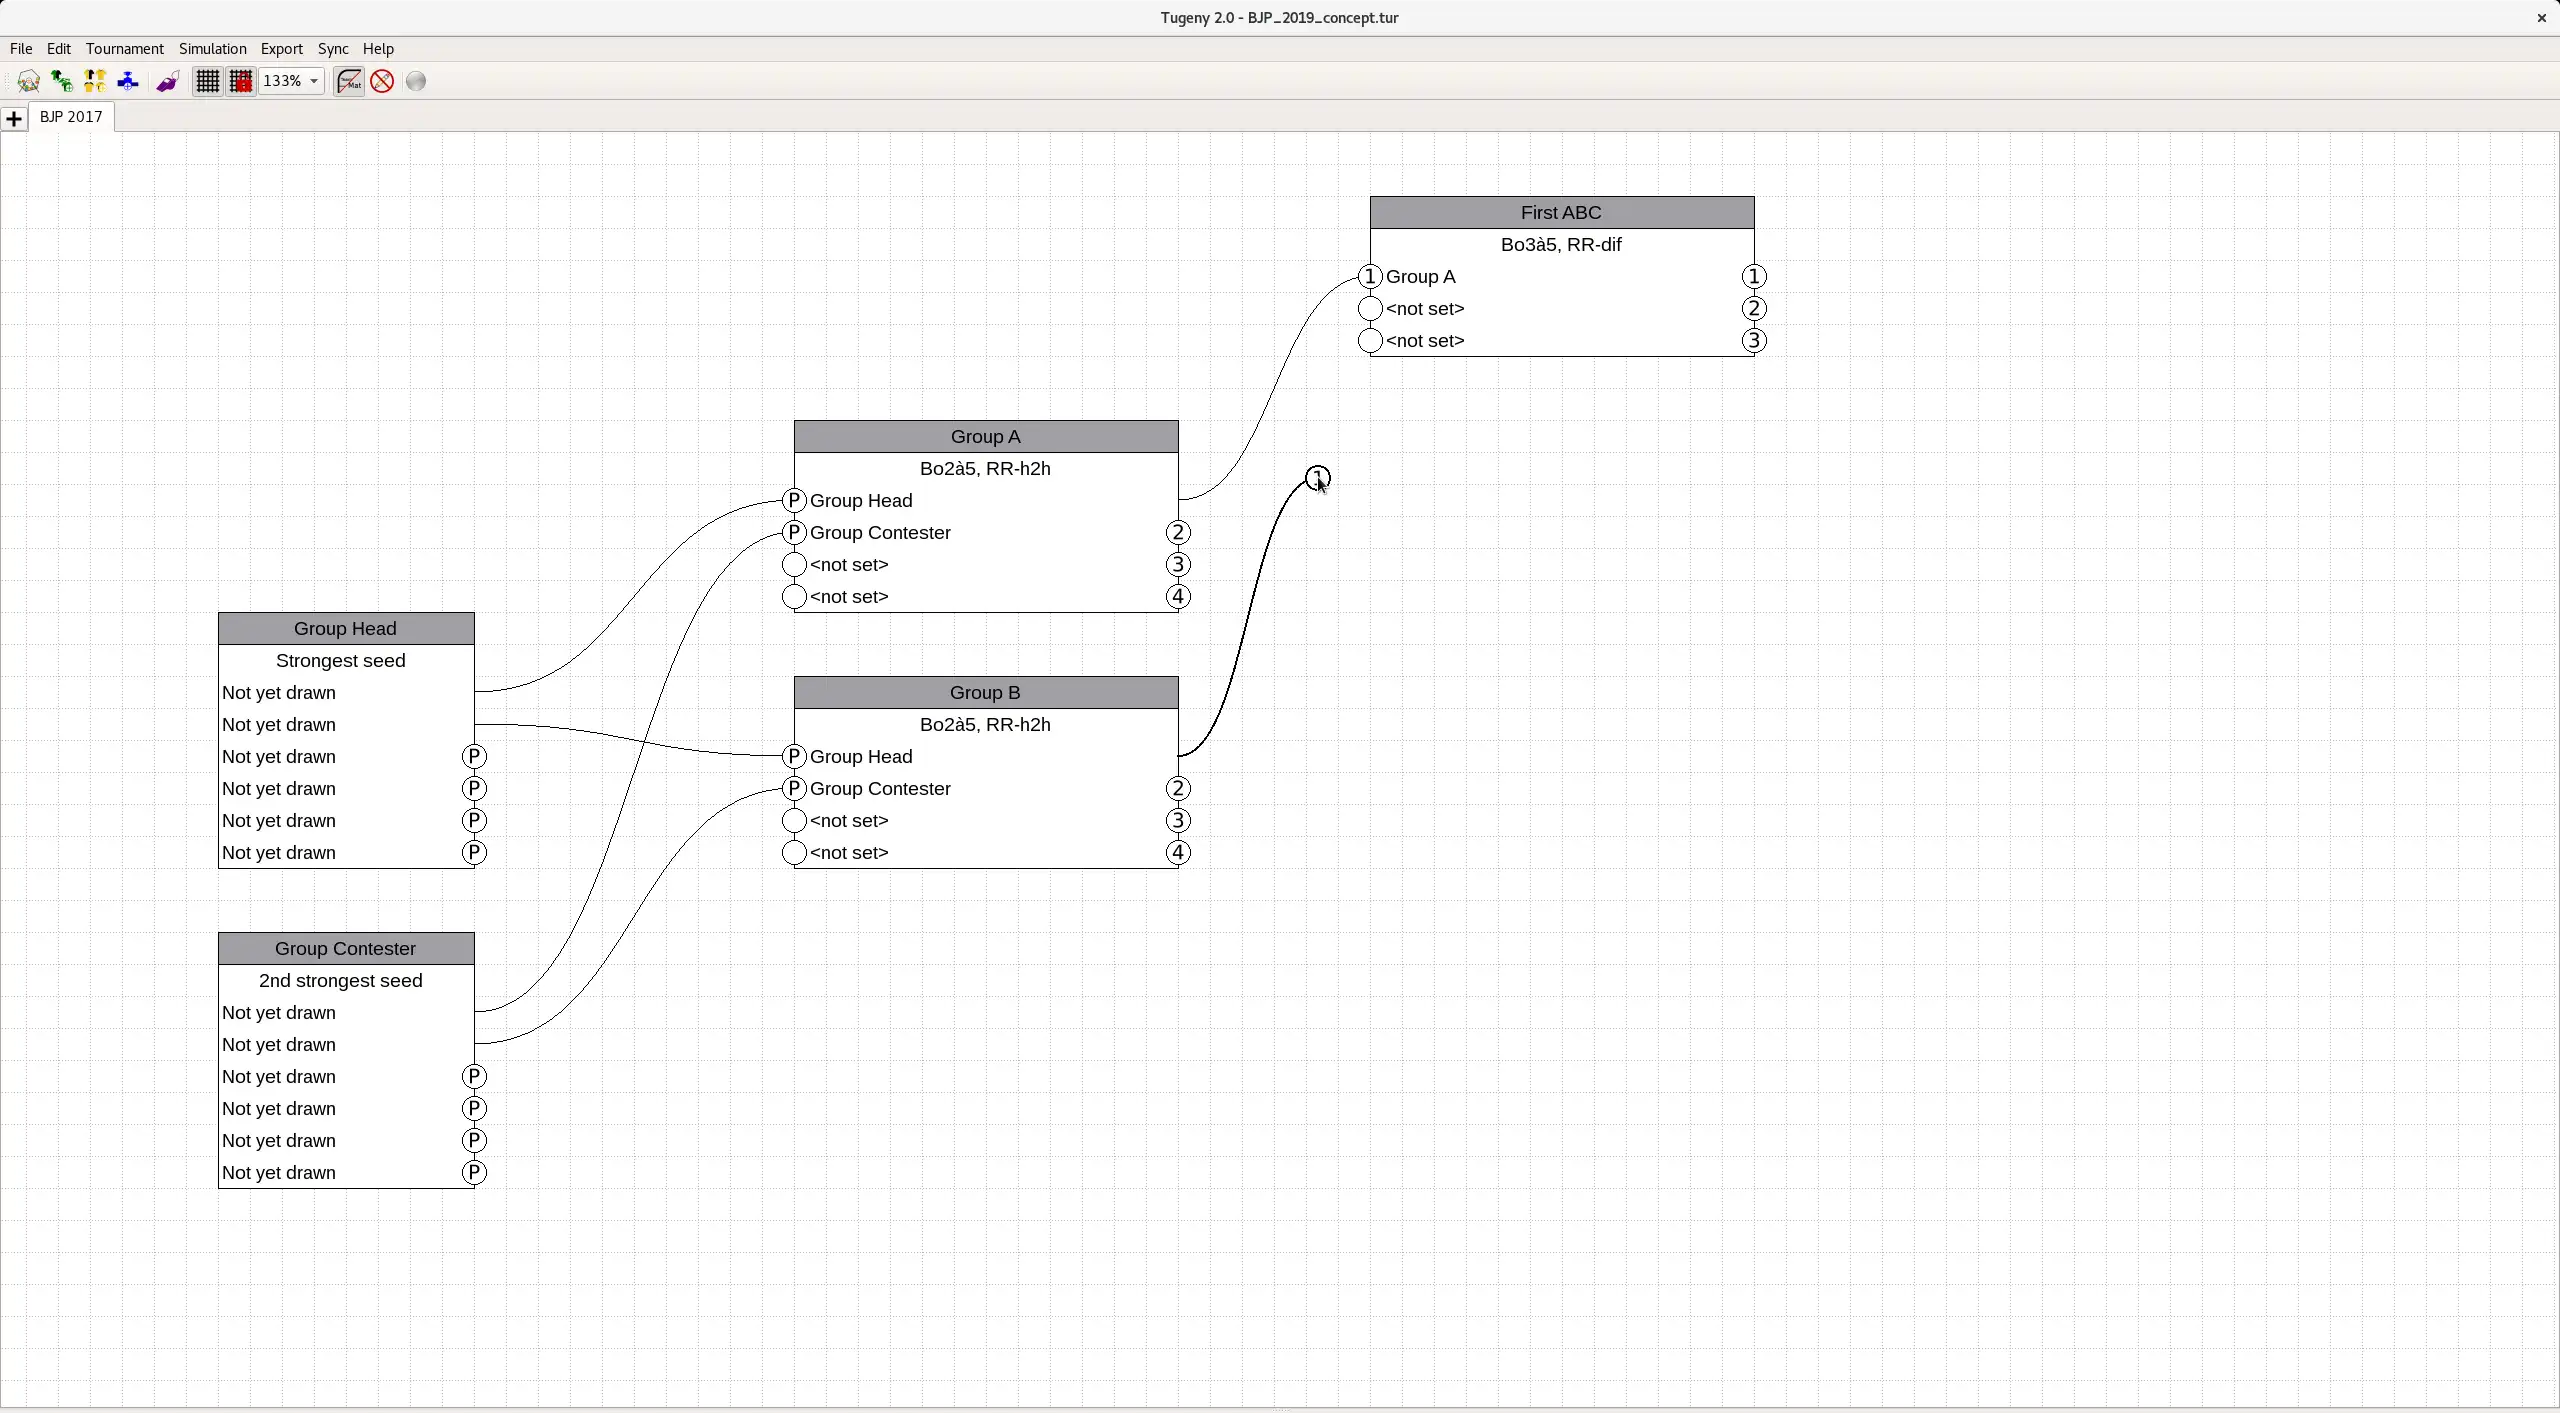Image resolution: width=2560 pixels, height=1413 pixels.
Task: Click the yellow jerseys group icon
Action: click(95, 81)
